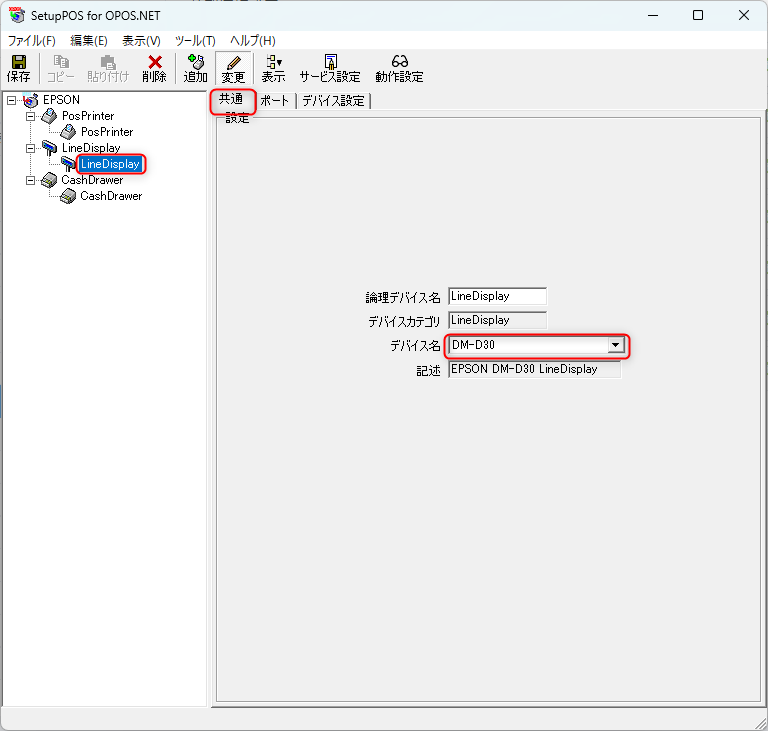This screenshot has width=768, height=731.
Task: Collapse the LineDisplay tree branch
Action: 30,148
